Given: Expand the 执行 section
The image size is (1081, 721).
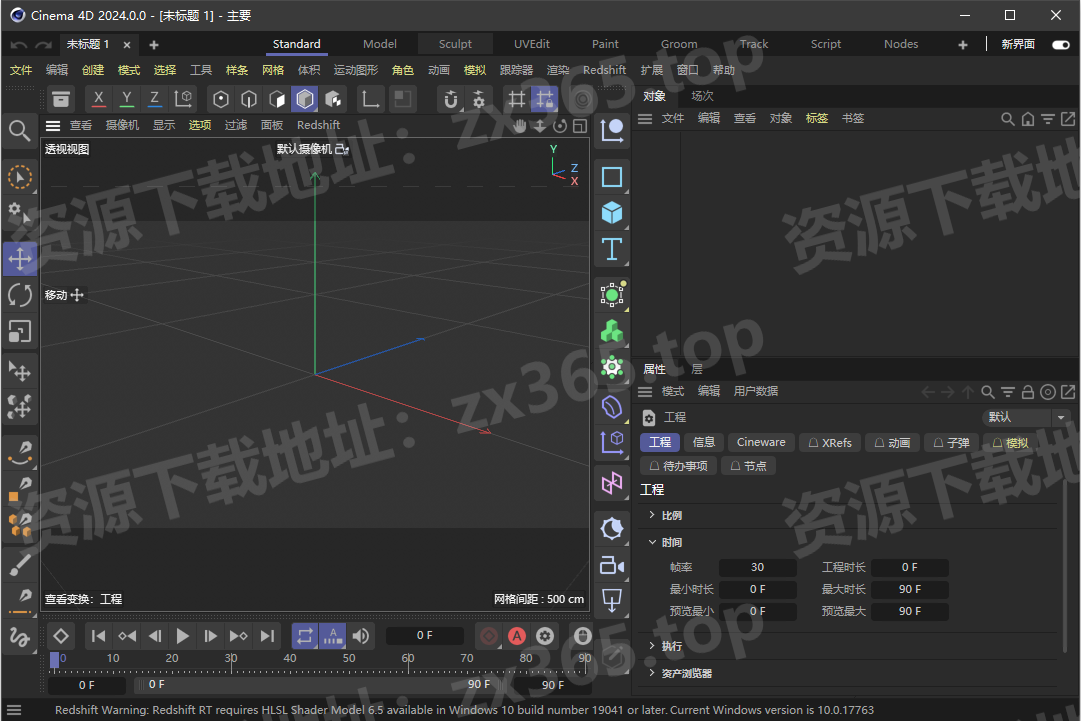Looking at the screenshot, I should click(651, 645).
